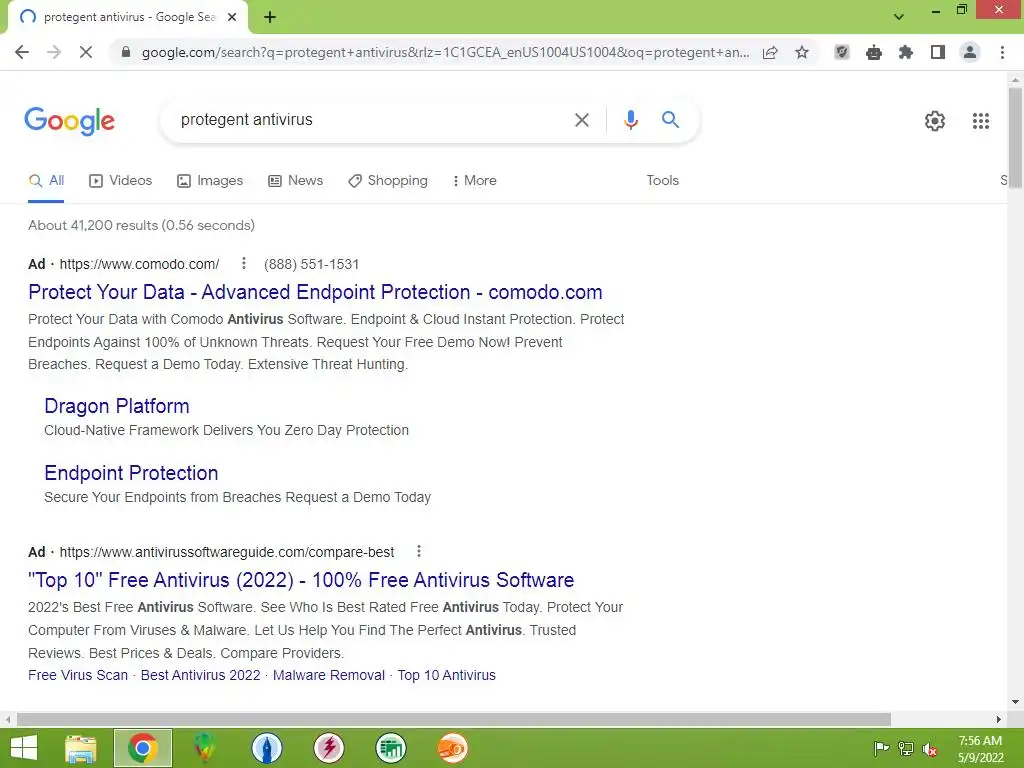
Task: Open the Protect Your Data comodo.com ad link
Action: click(315, 292)
